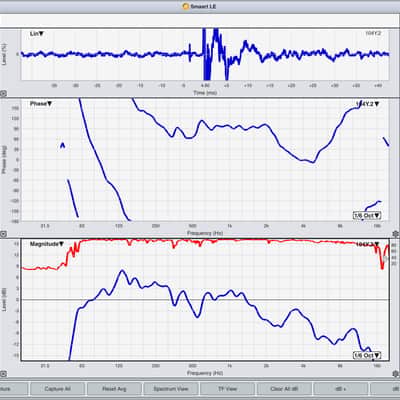The height and width of the screenshot is (400, 400).
Task: Open the Lin time-scale dropdown
Action: pos(37,34)
